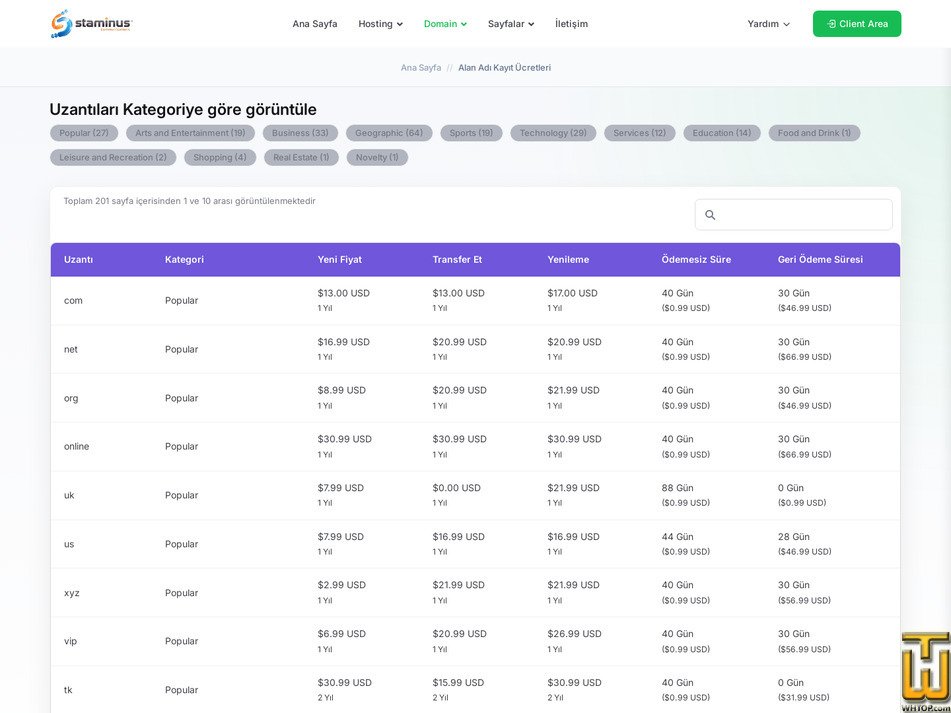Sort by Uzantı column header
951x713 pixels.
tap(78, 259)
